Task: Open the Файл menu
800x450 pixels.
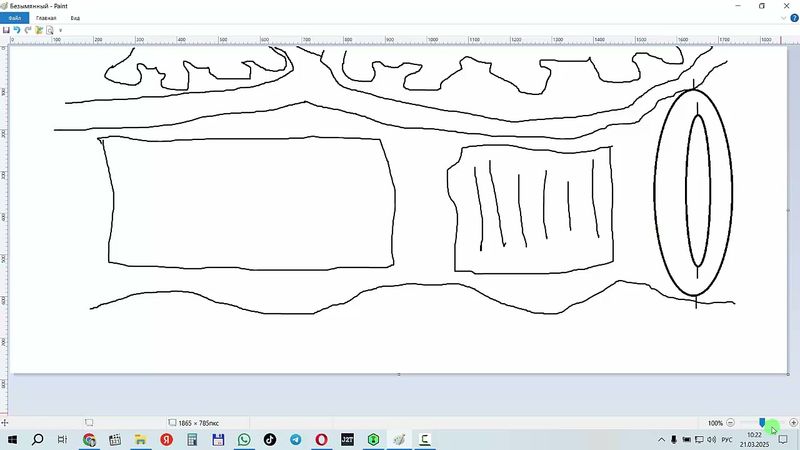Action: [x=14, y=18]
